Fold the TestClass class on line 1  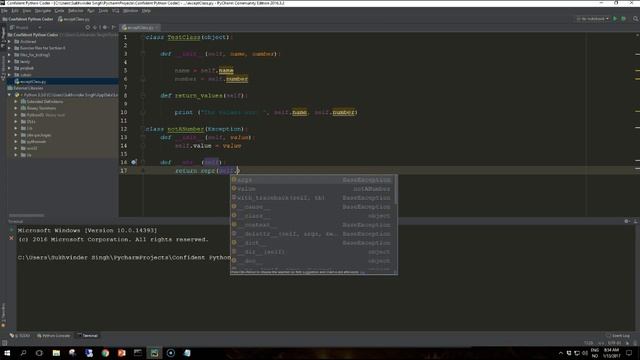(143, 37)
